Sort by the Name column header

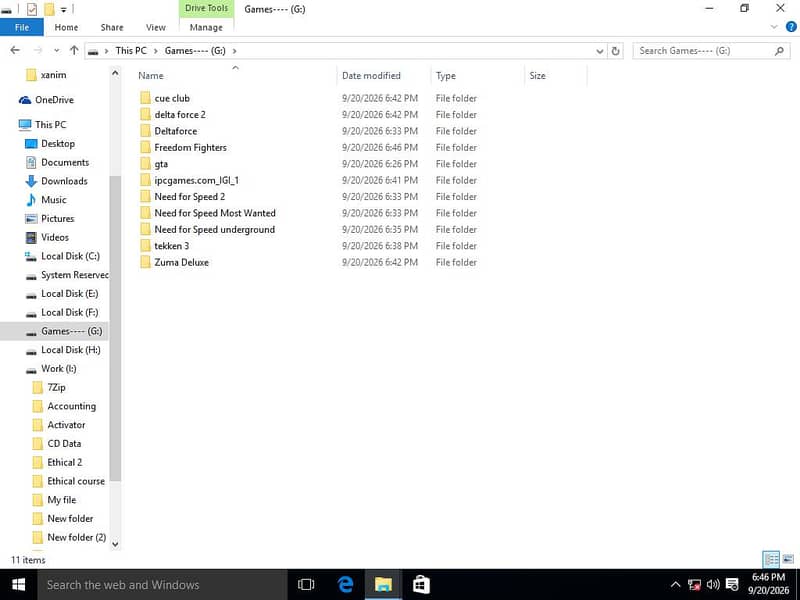click(x=151, y=76)
